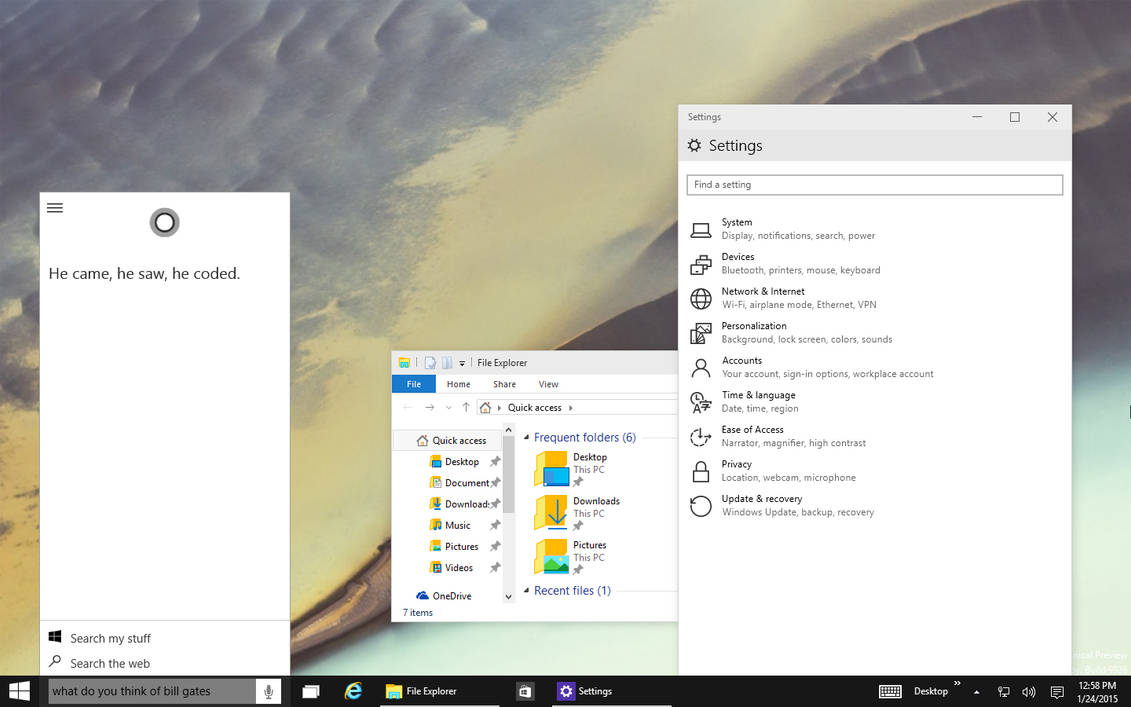The height and width of the screenshot is (707, 1131).
Task: Open the volume tray icon
Action: coord(1029,692)
